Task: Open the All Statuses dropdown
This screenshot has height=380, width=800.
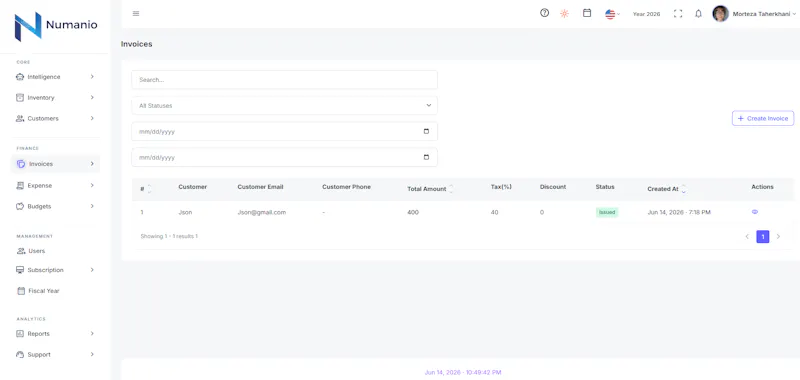Action: pyautogui.click(x=284, y=106)
